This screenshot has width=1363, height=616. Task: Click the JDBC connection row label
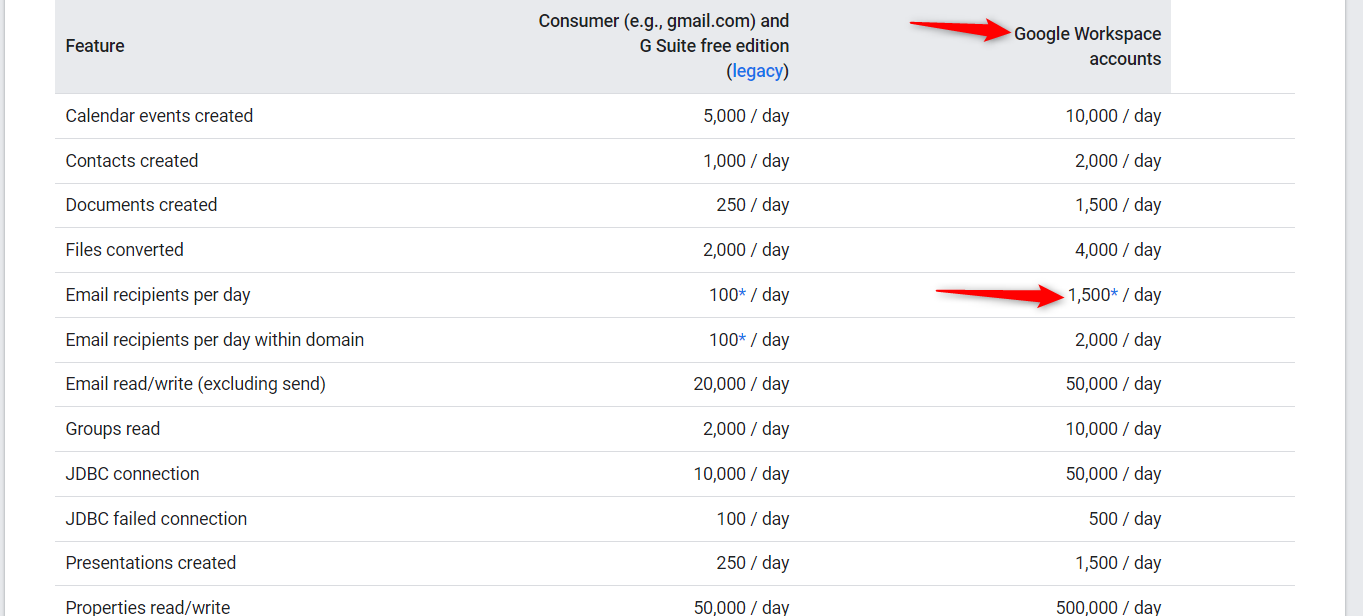point(133,474)
